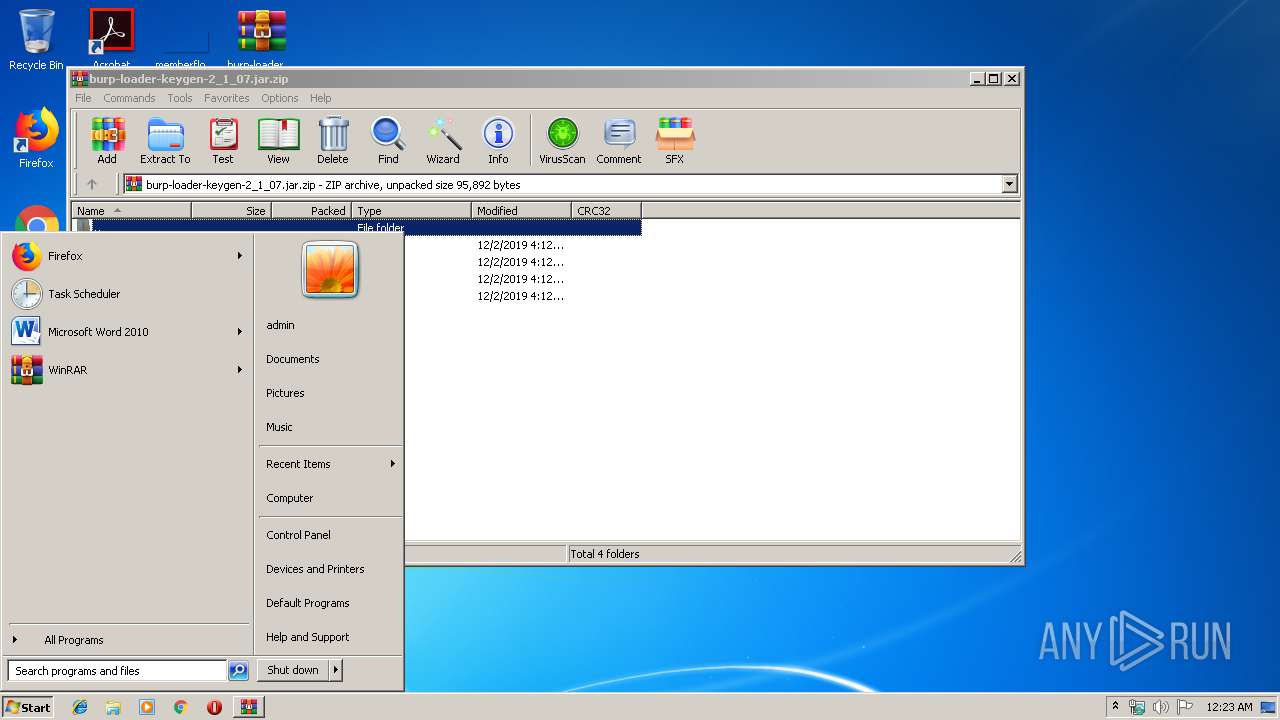Run the Test archive tool

[x=223, y=141]
